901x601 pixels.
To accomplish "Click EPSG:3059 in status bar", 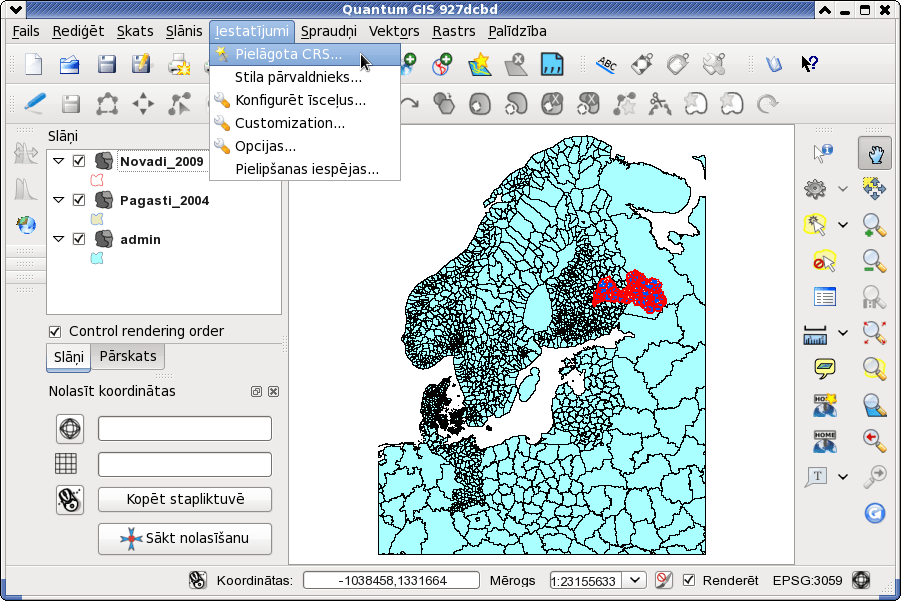I will [807, 580].
